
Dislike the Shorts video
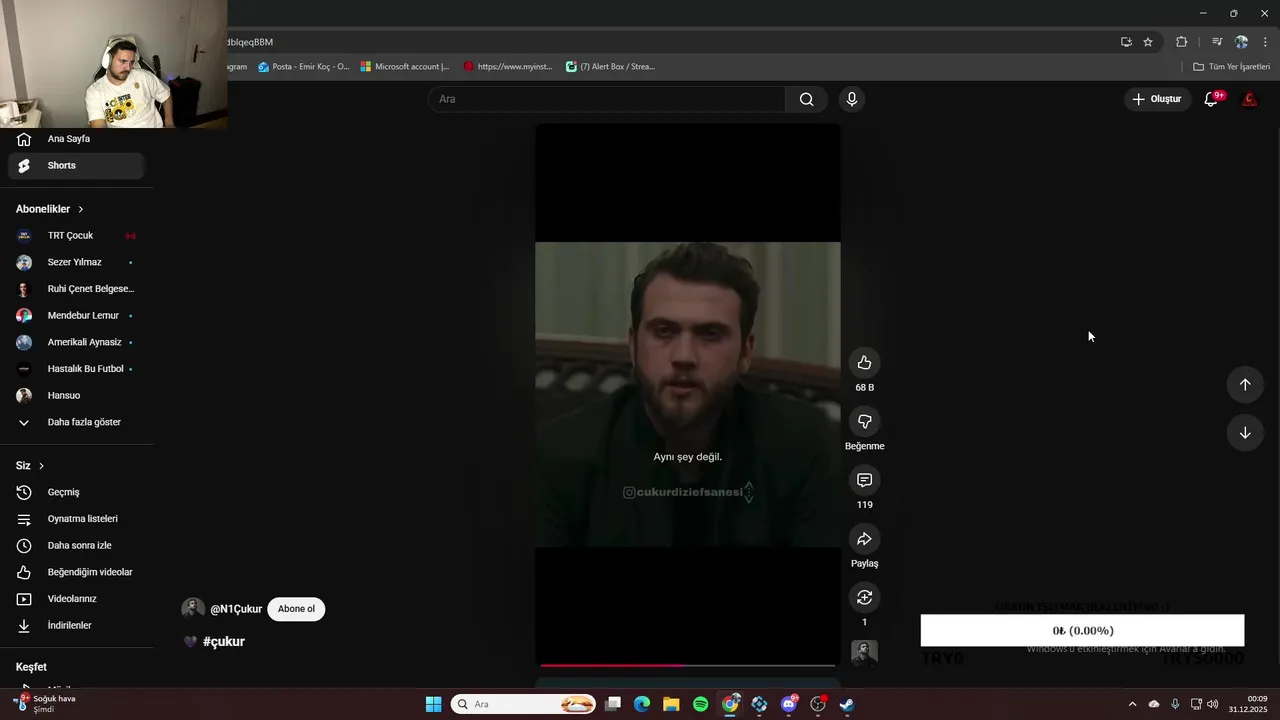(x=864, y=421)
